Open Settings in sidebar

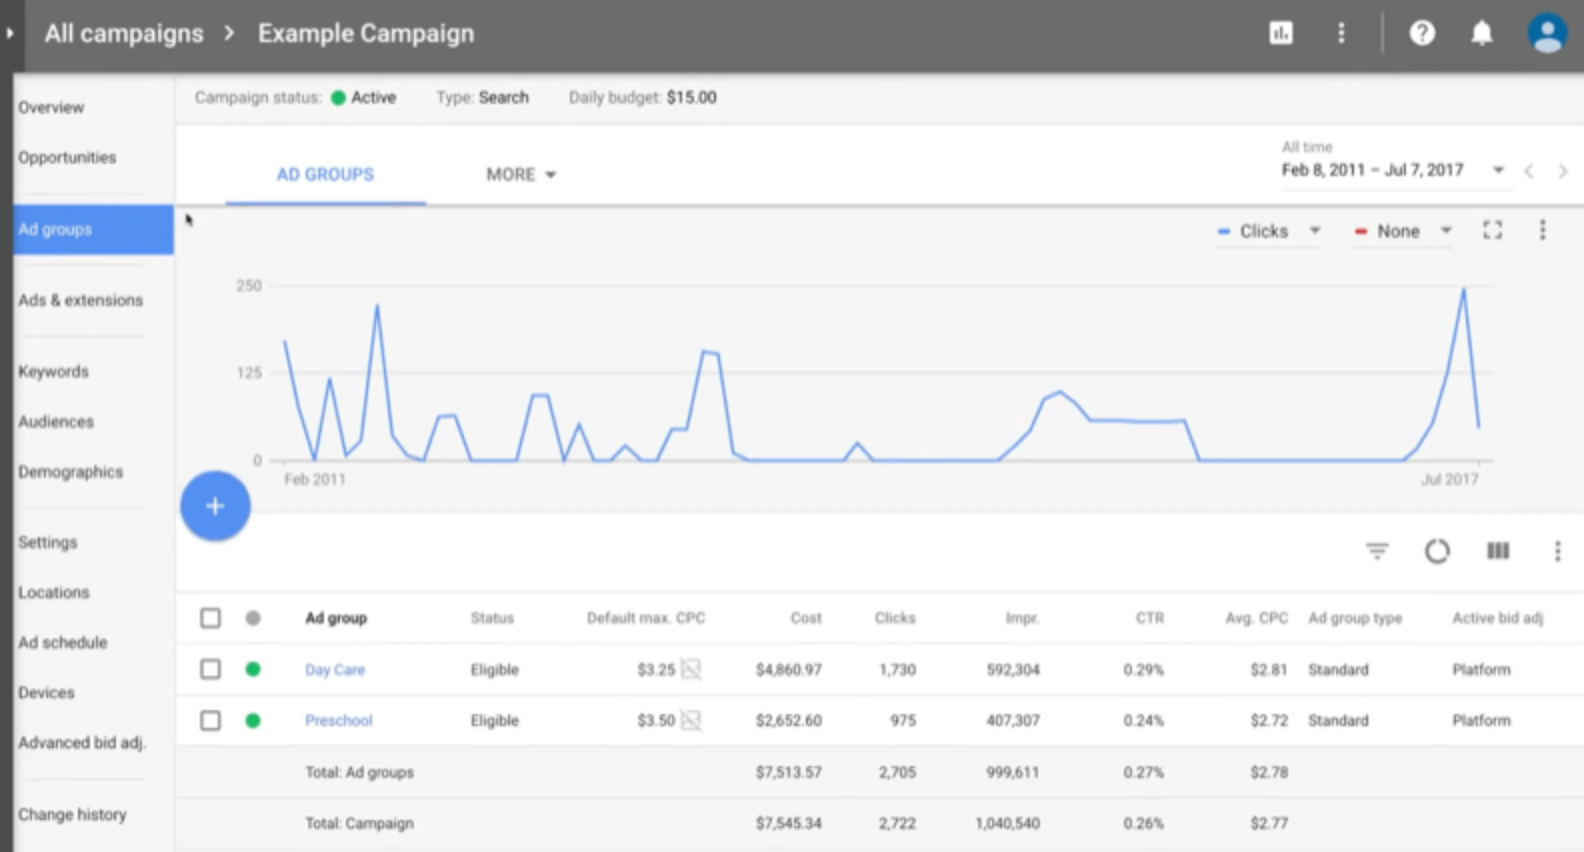tap(47, 542)
